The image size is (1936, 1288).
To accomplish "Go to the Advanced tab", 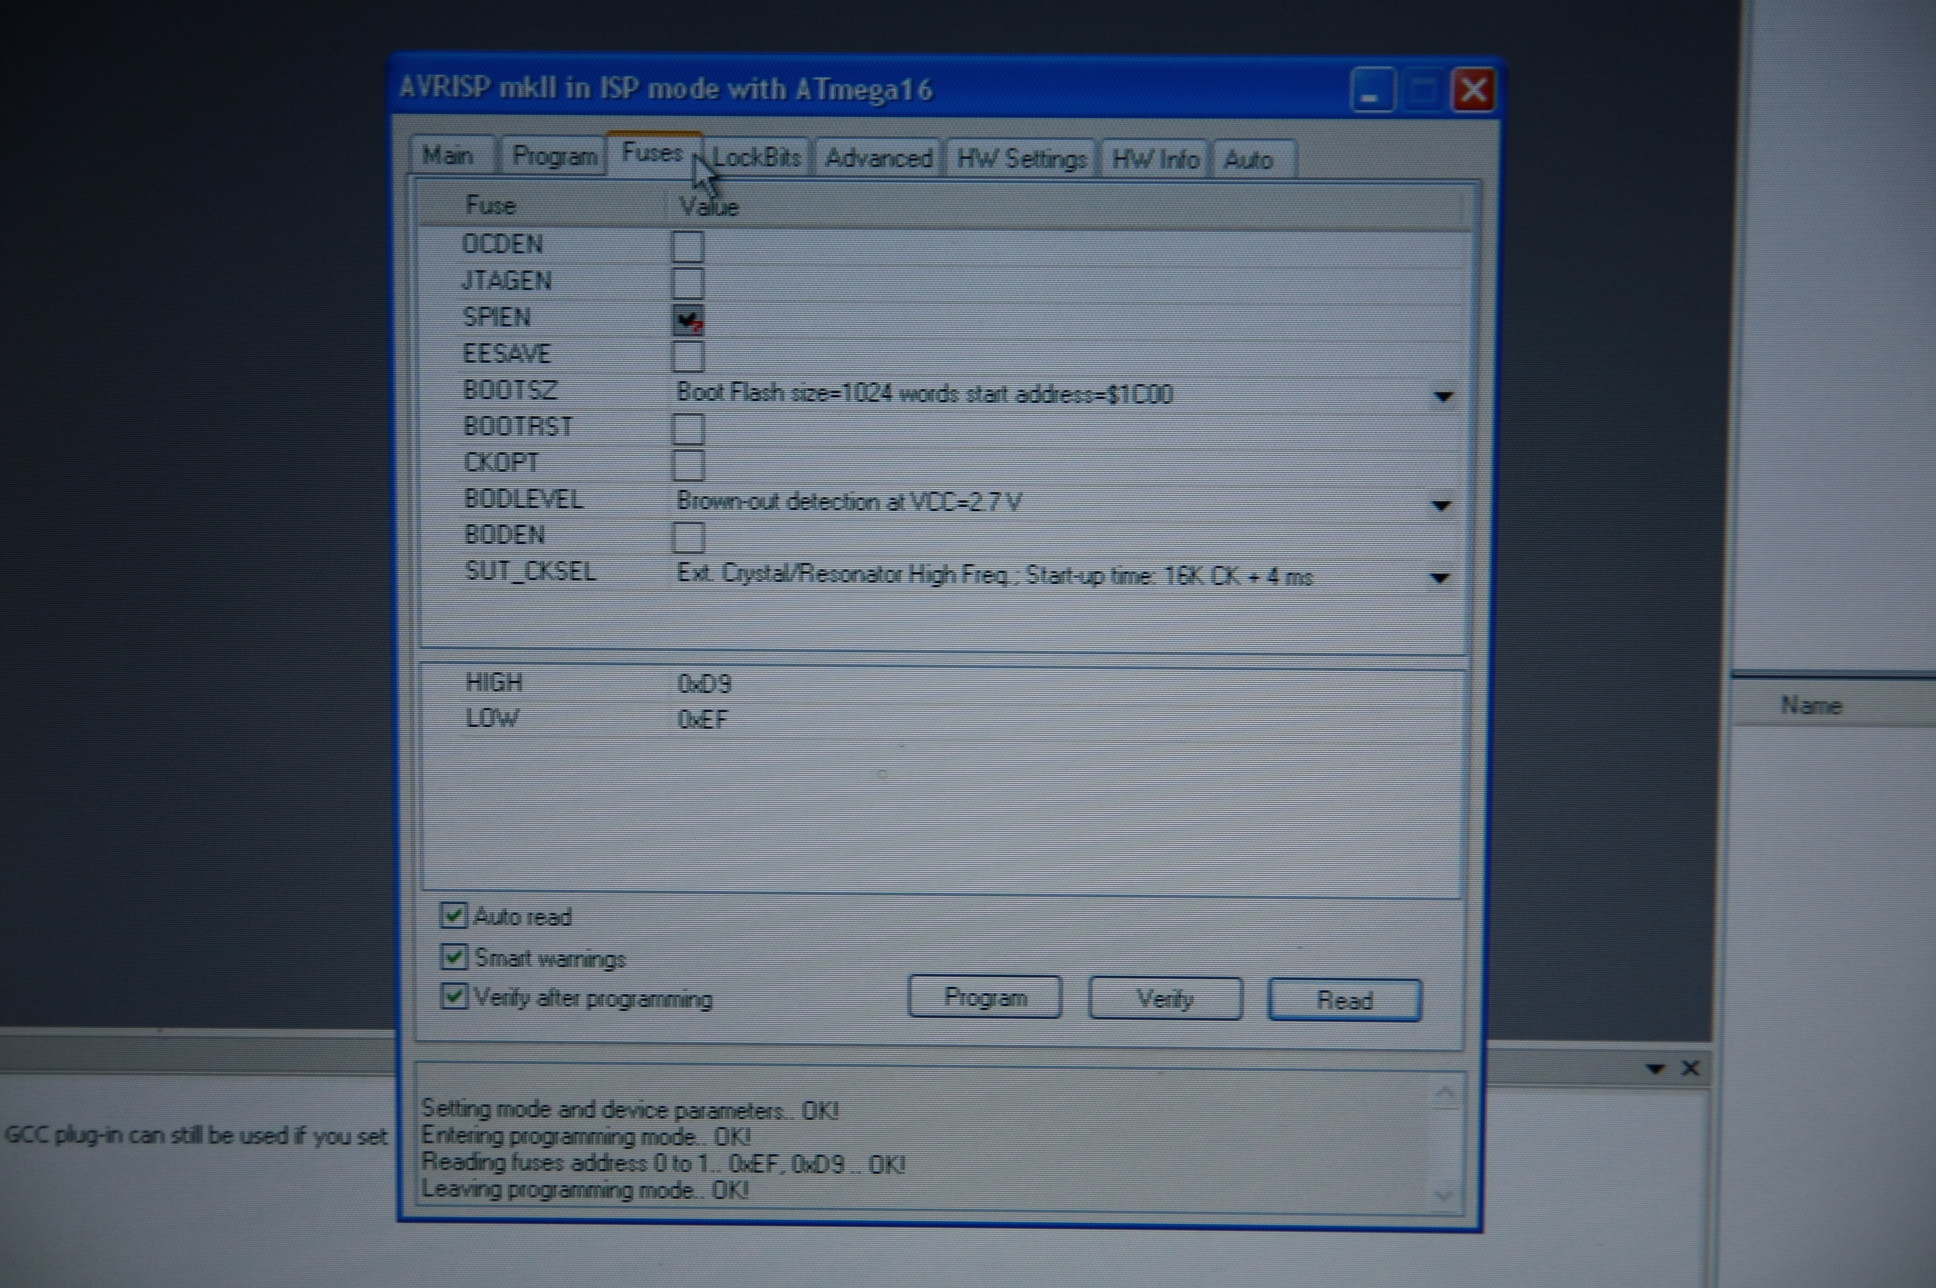I will [878, 158].
